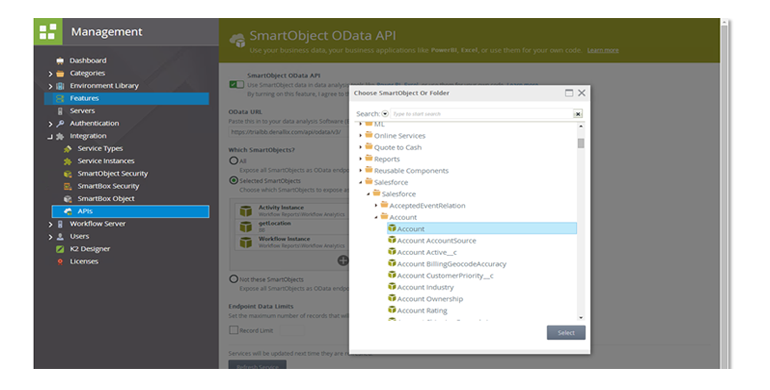Open Servers in the sidebar
This screenshot has height=390, width=770.
point(82,111)
